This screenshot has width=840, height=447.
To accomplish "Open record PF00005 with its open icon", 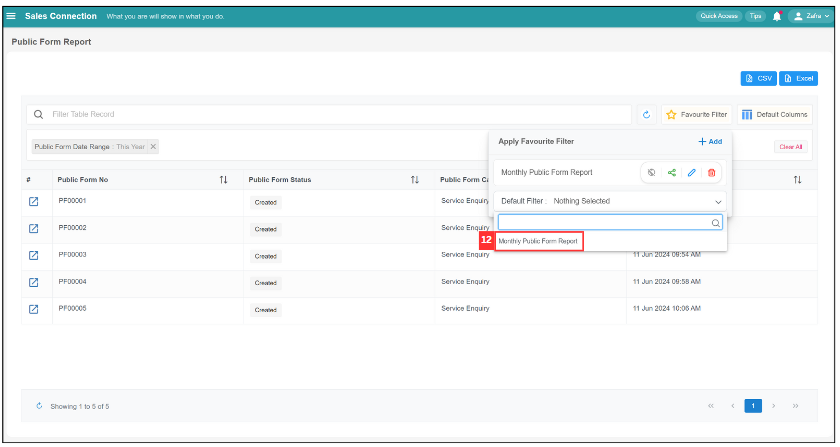I will [x=33, y=309].
